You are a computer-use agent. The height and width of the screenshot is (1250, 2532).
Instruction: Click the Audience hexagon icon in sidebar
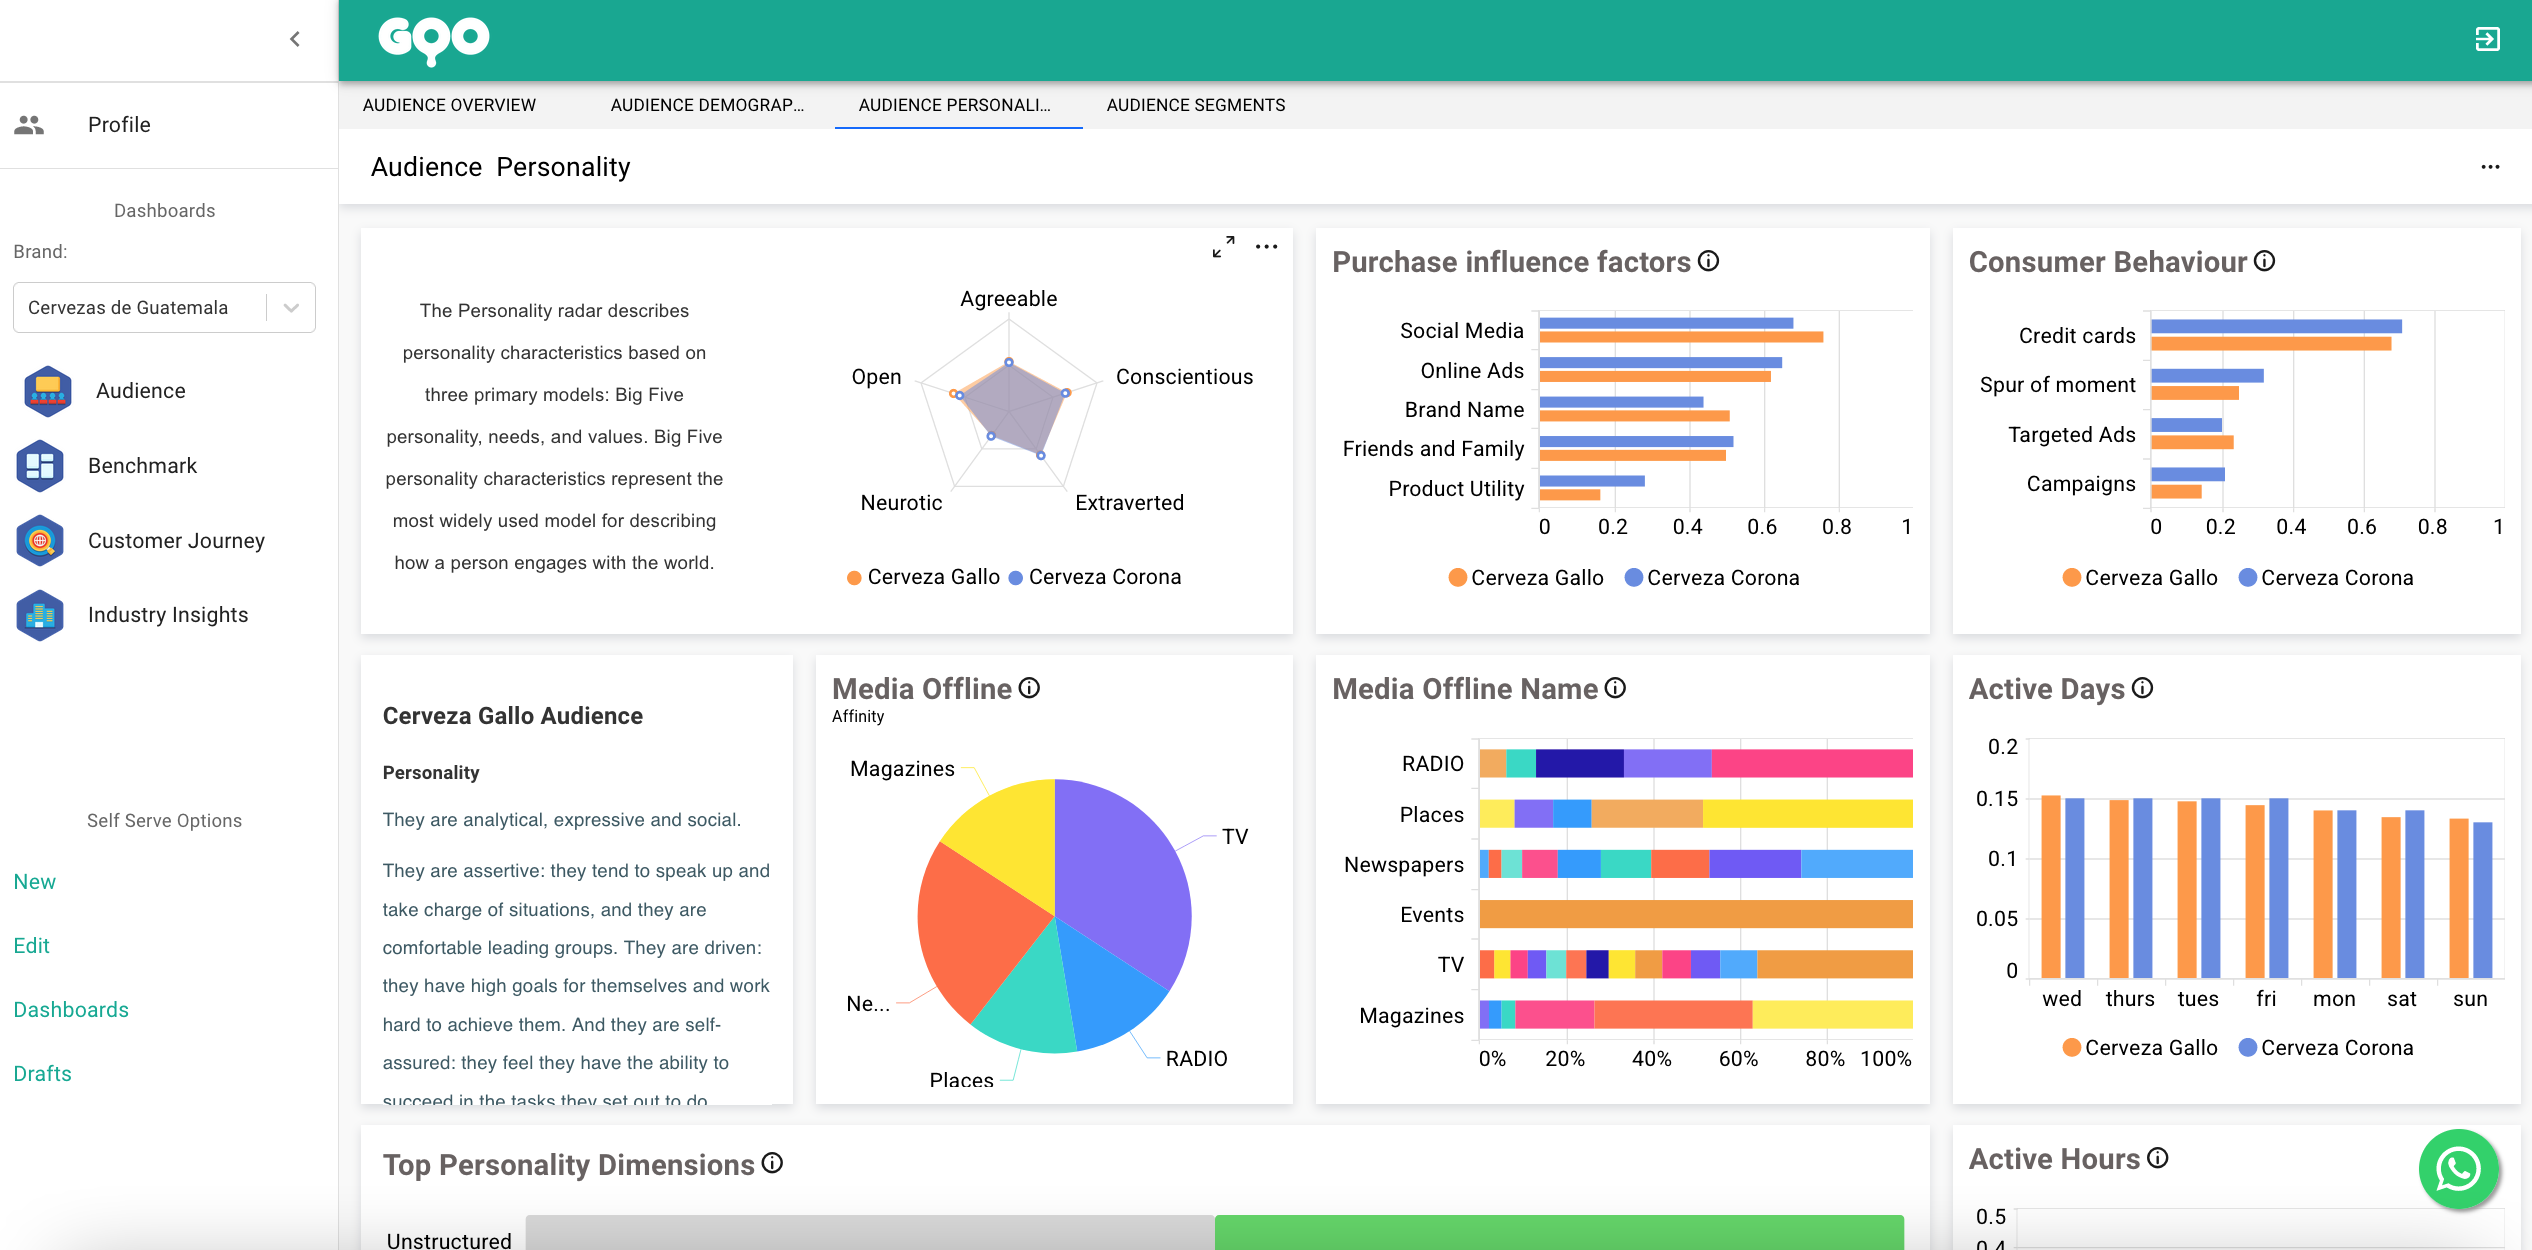47,391
